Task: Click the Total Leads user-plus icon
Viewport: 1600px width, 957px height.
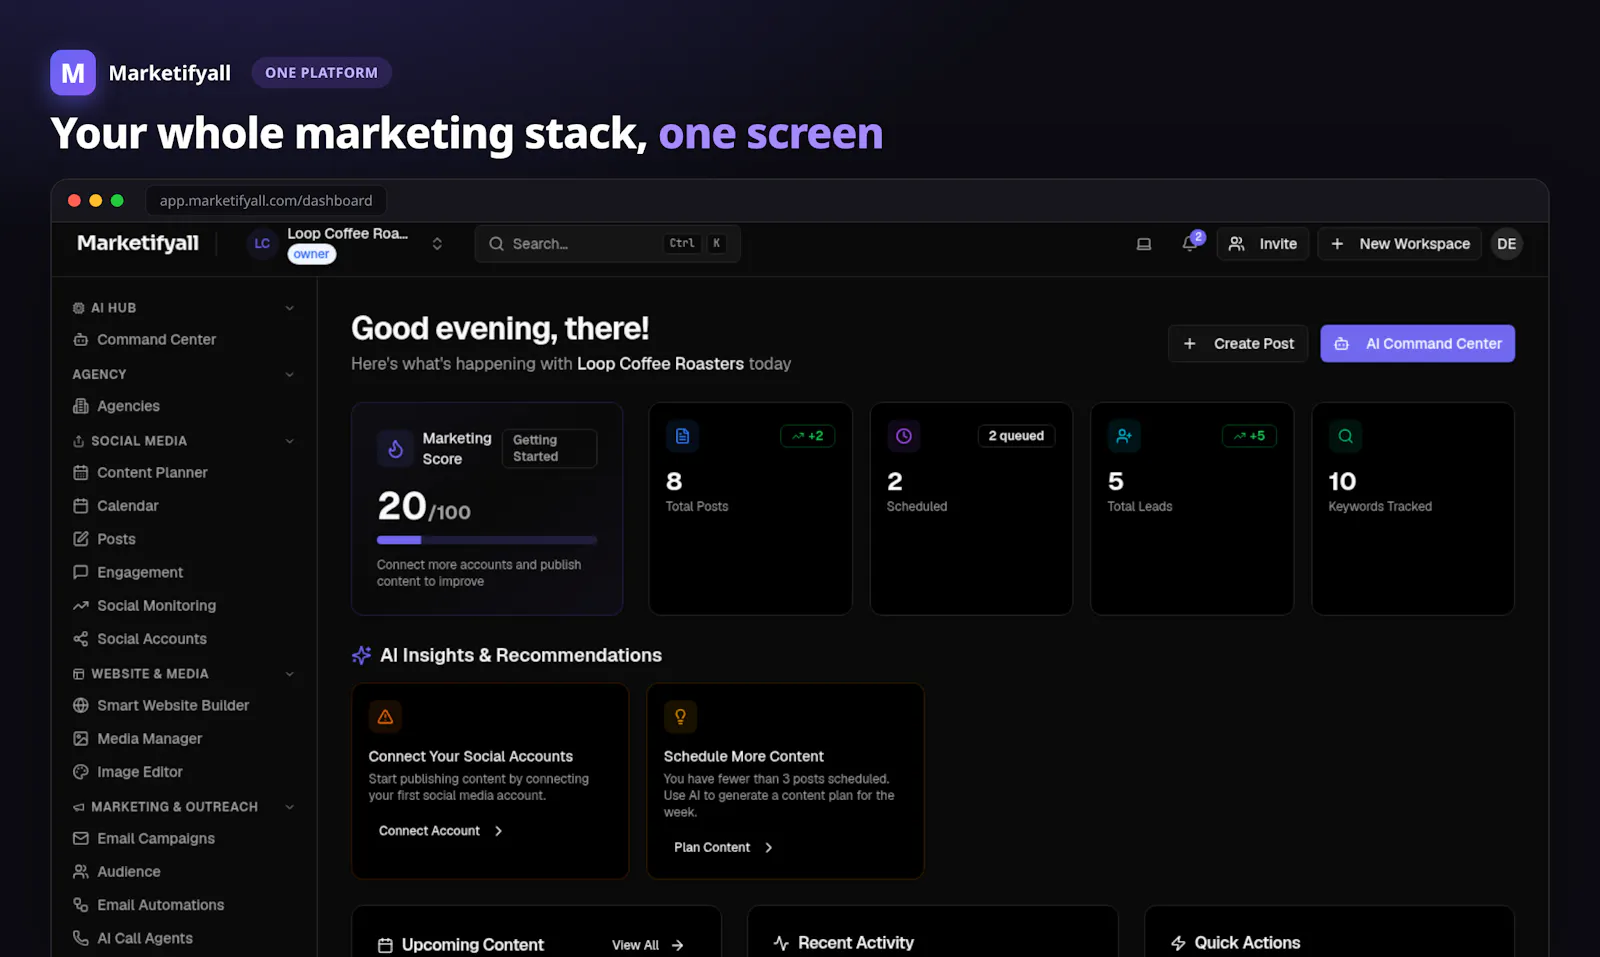Action: (1124, 436)
